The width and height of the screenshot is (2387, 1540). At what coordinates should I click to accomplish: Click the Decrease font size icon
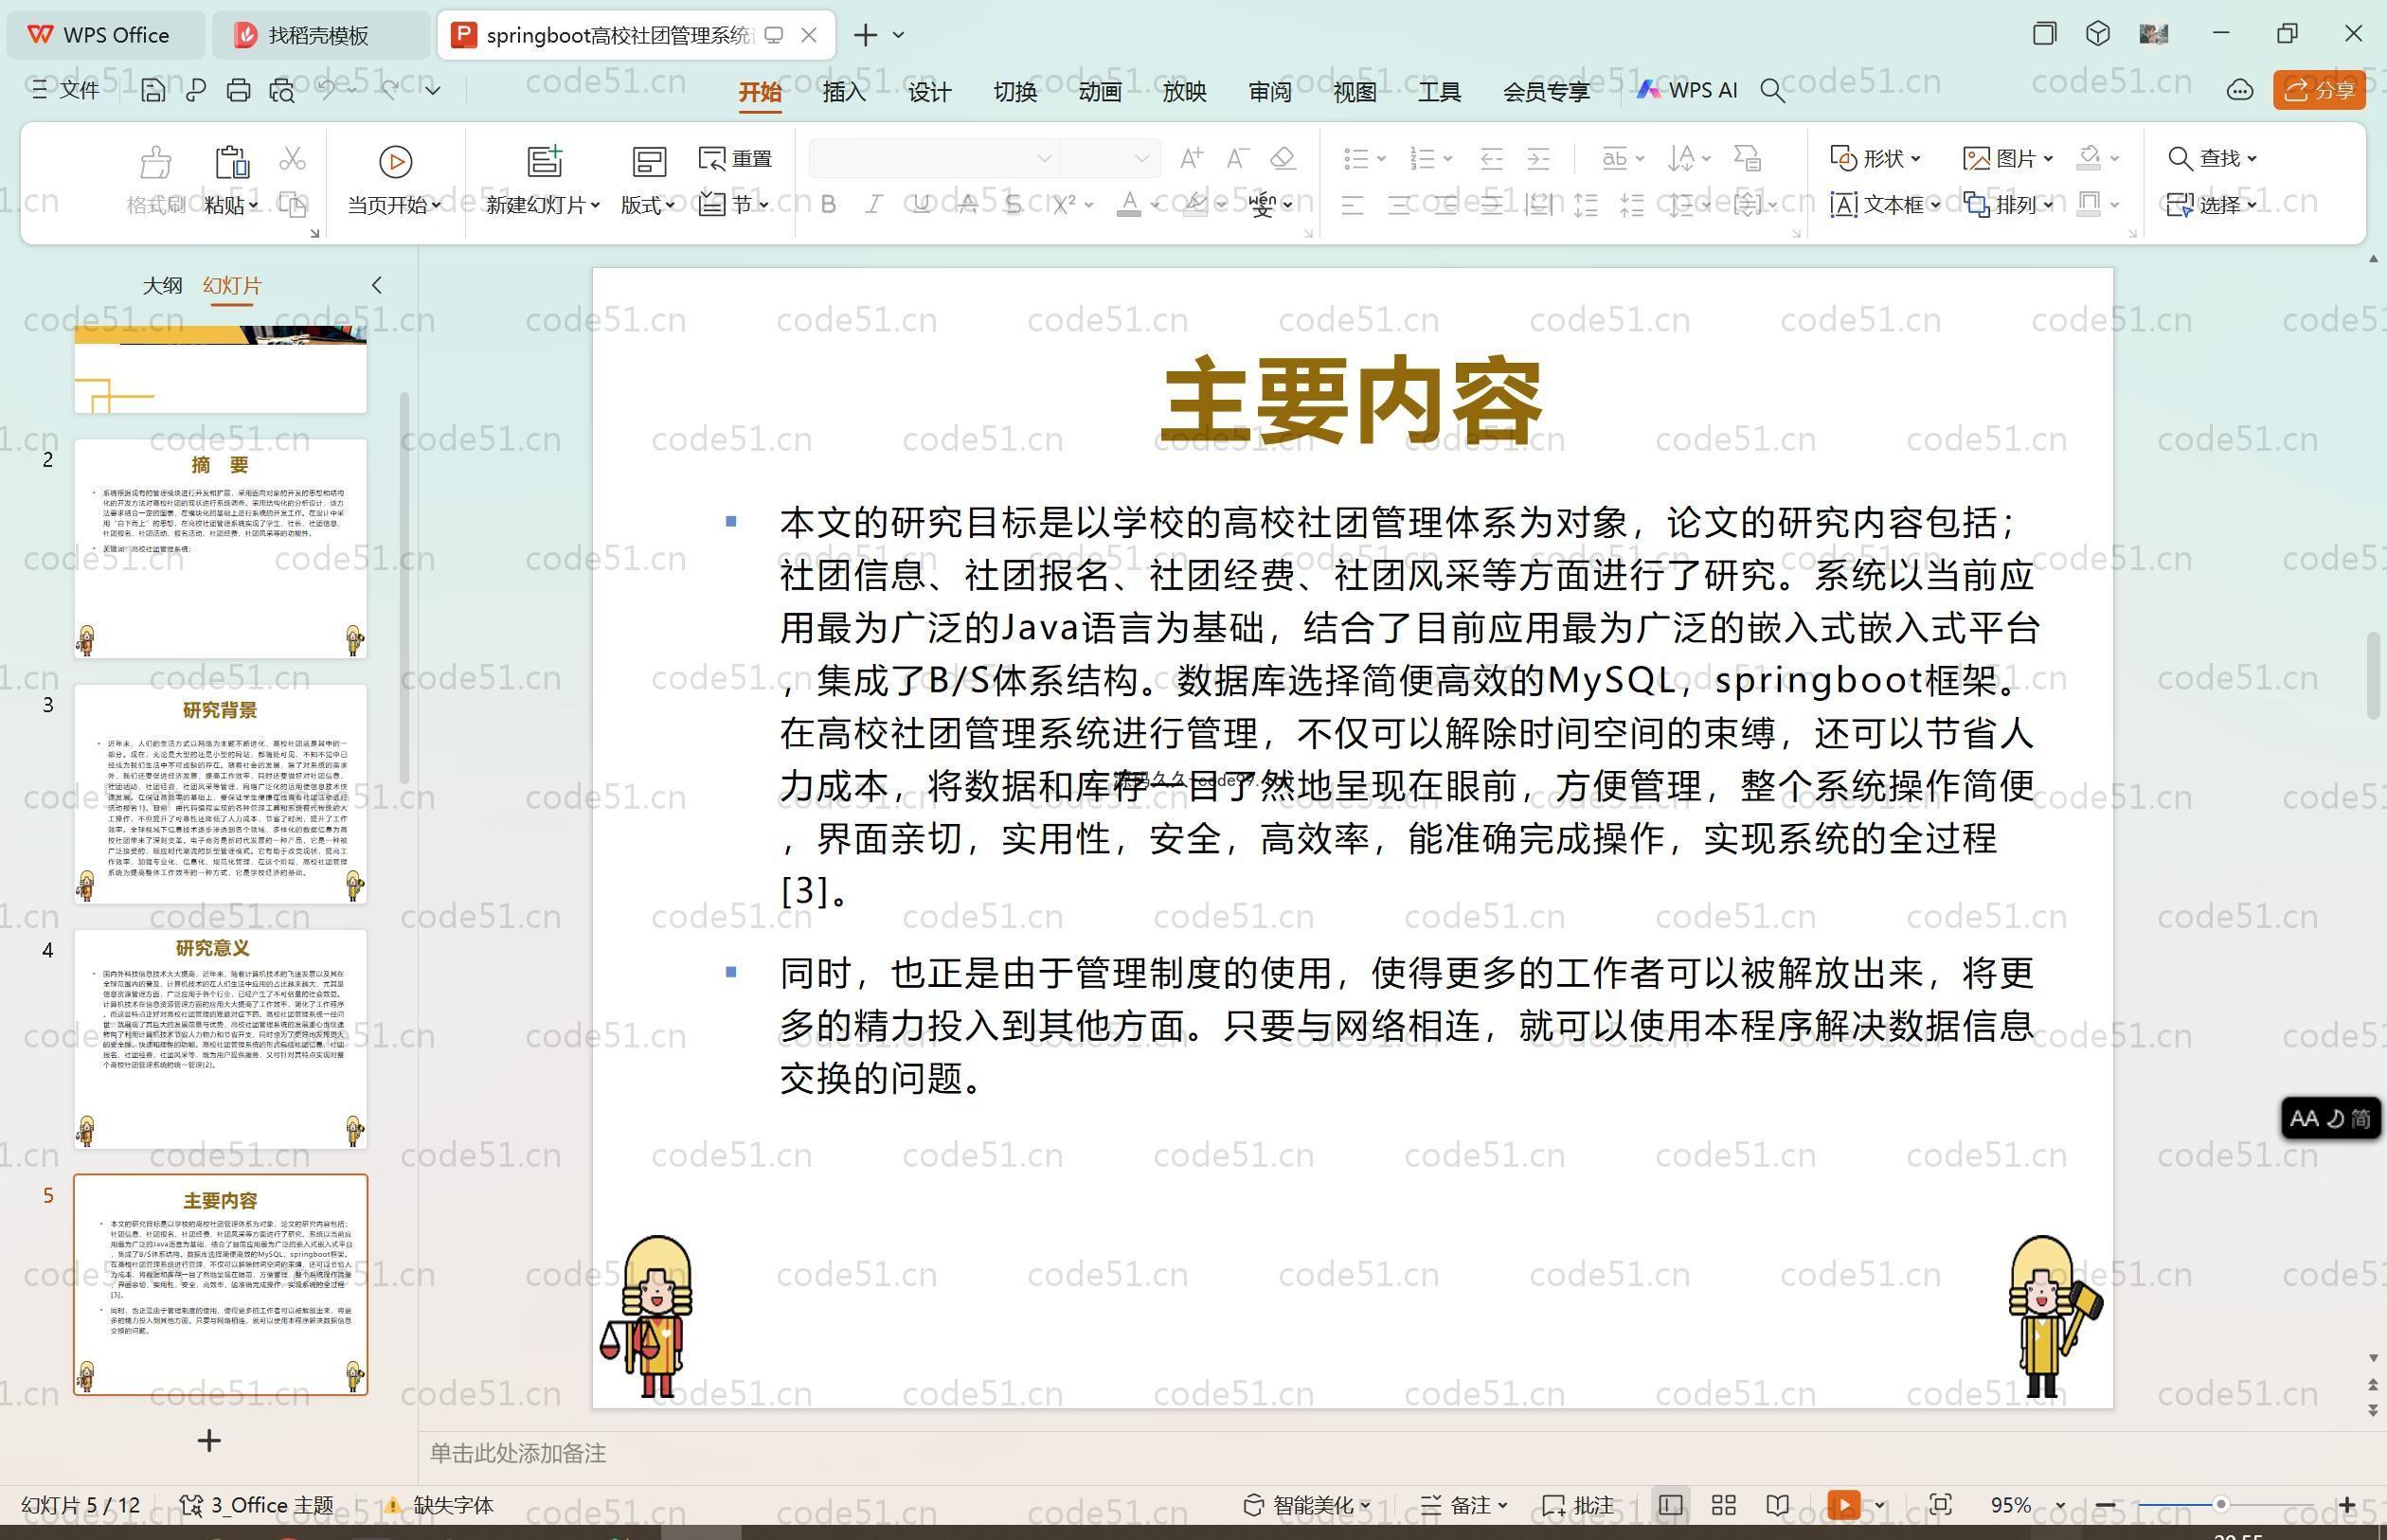(1237, 158)
